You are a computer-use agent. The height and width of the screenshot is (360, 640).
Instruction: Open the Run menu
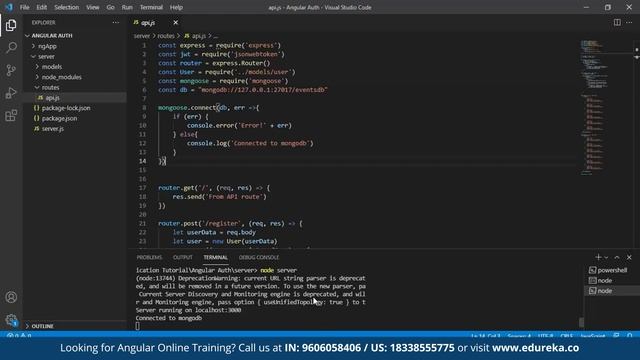click(x=127, y=7)
